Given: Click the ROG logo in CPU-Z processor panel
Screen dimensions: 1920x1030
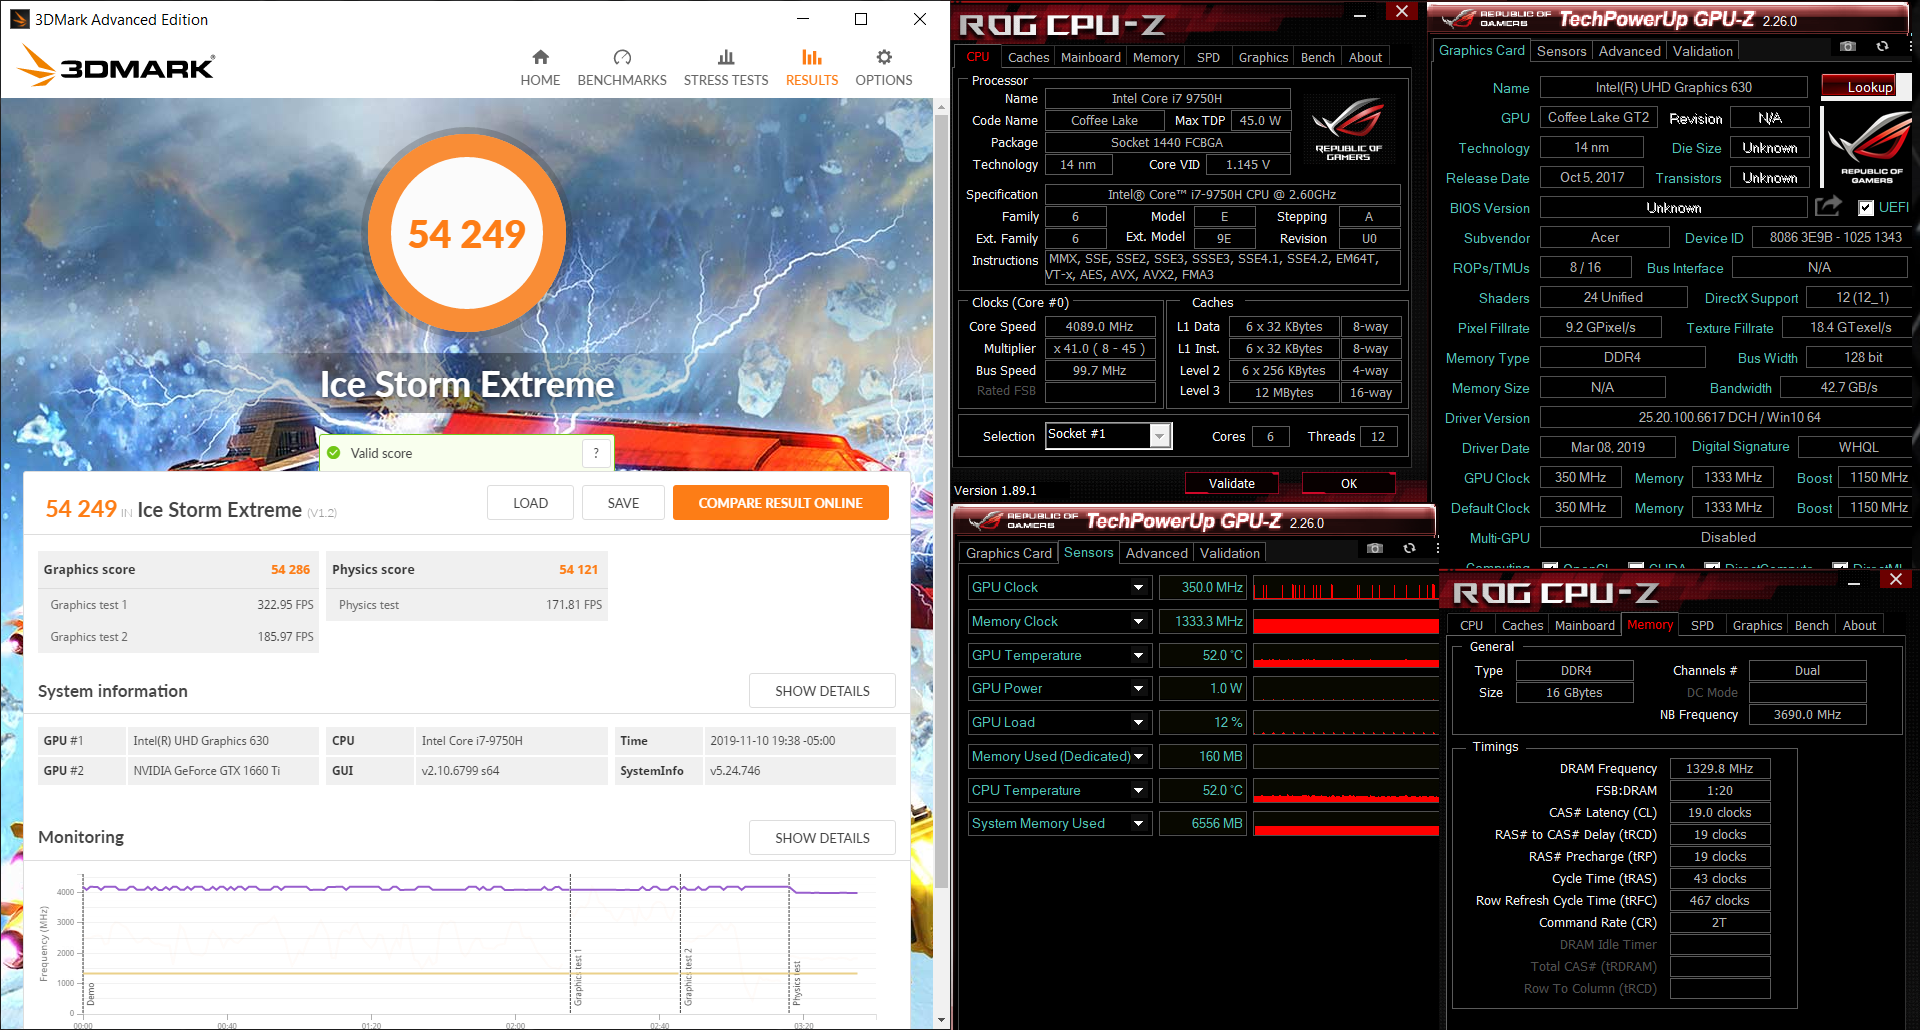Looking at the screenshot, I should tap(1348, 128).
